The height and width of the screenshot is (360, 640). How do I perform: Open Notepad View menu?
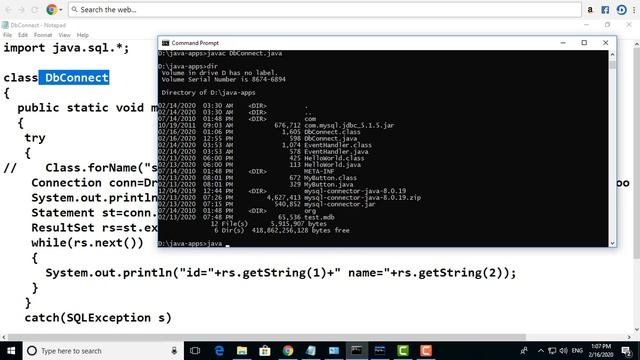click(64, 35)
